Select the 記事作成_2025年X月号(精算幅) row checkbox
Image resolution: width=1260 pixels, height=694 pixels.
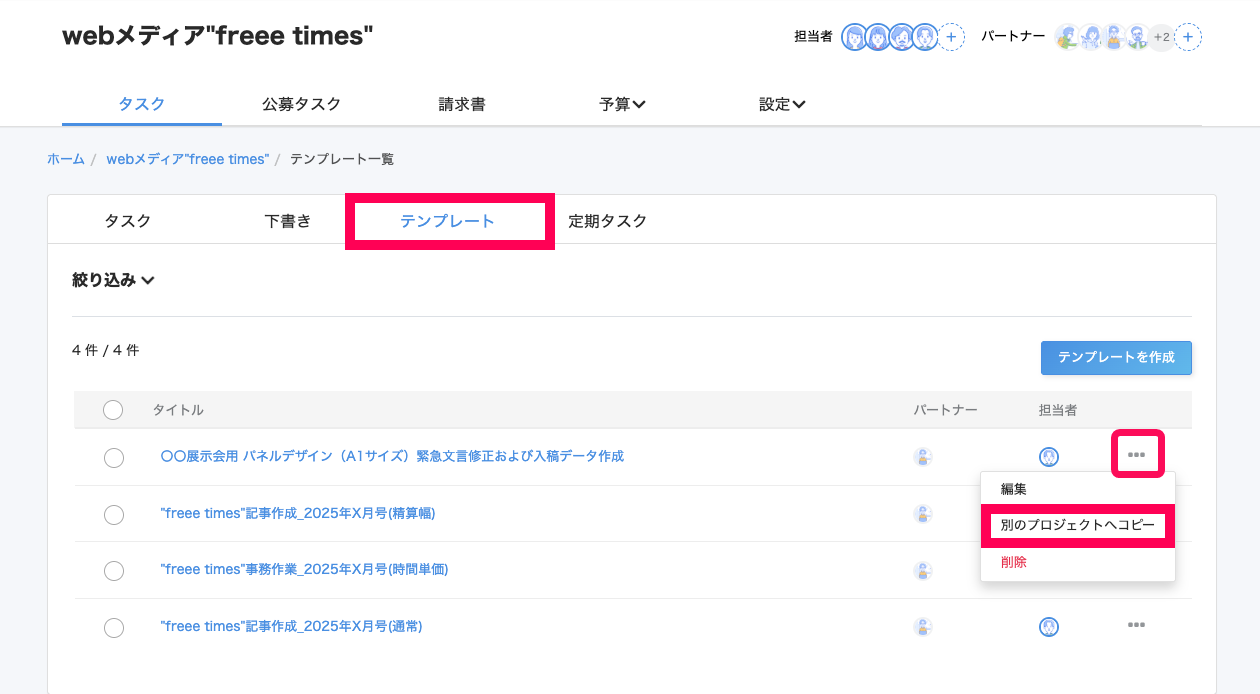click(x=114, y=514)
